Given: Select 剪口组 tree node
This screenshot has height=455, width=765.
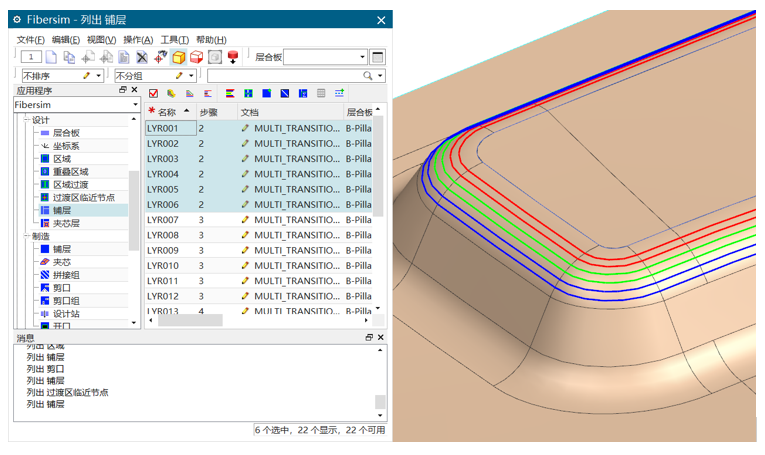Looking at the screenshot, I should [66, 301].
